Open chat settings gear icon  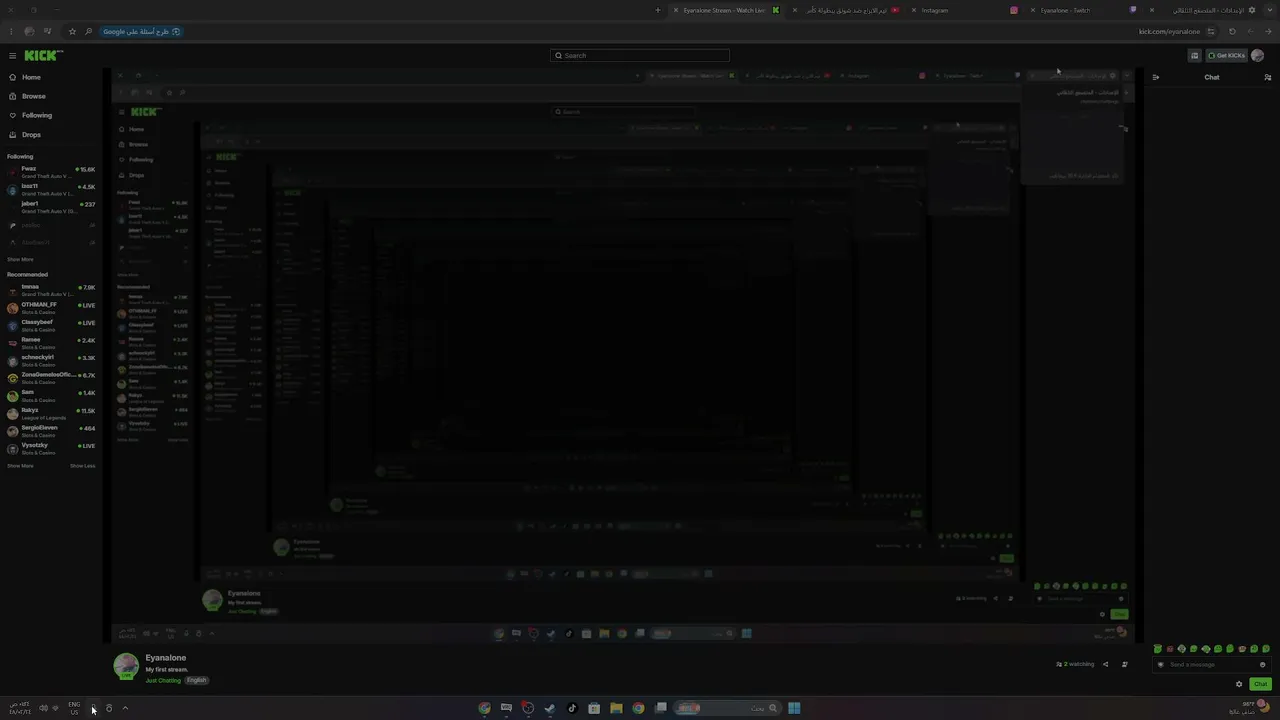[1239, 684]
